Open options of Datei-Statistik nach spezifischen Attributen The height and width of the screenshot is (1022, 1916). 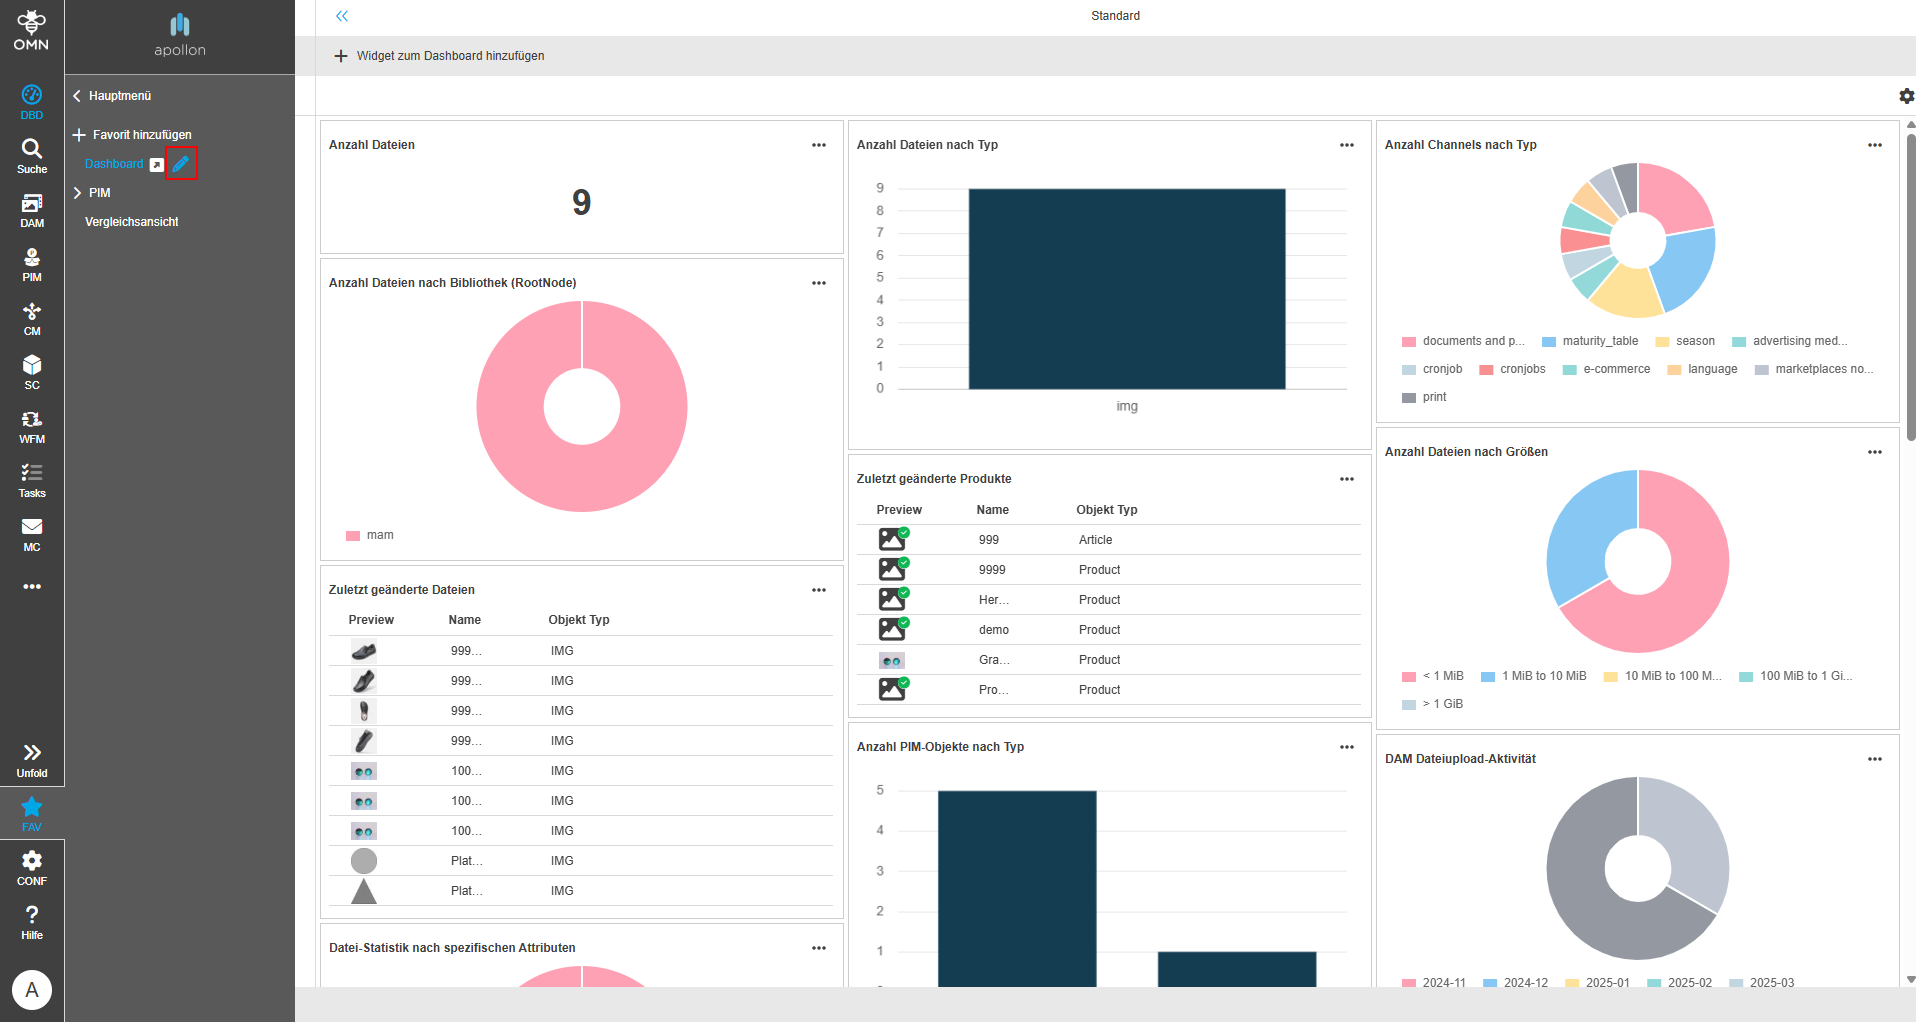[x=819, y=948]
